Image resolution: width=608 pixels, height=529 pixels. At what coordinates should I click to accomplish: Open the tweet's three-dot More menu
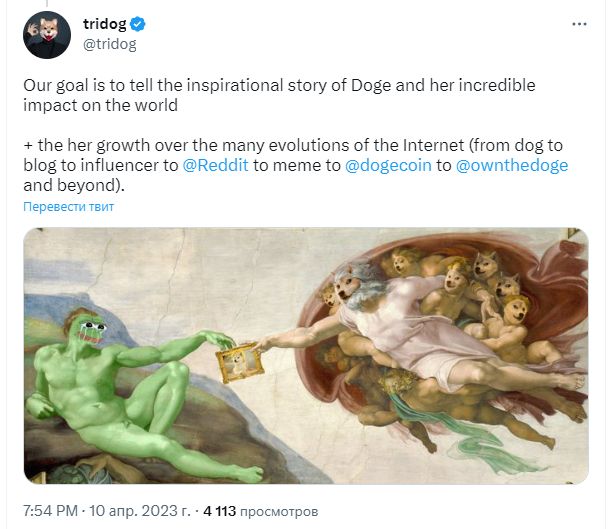tap(579, 24)
